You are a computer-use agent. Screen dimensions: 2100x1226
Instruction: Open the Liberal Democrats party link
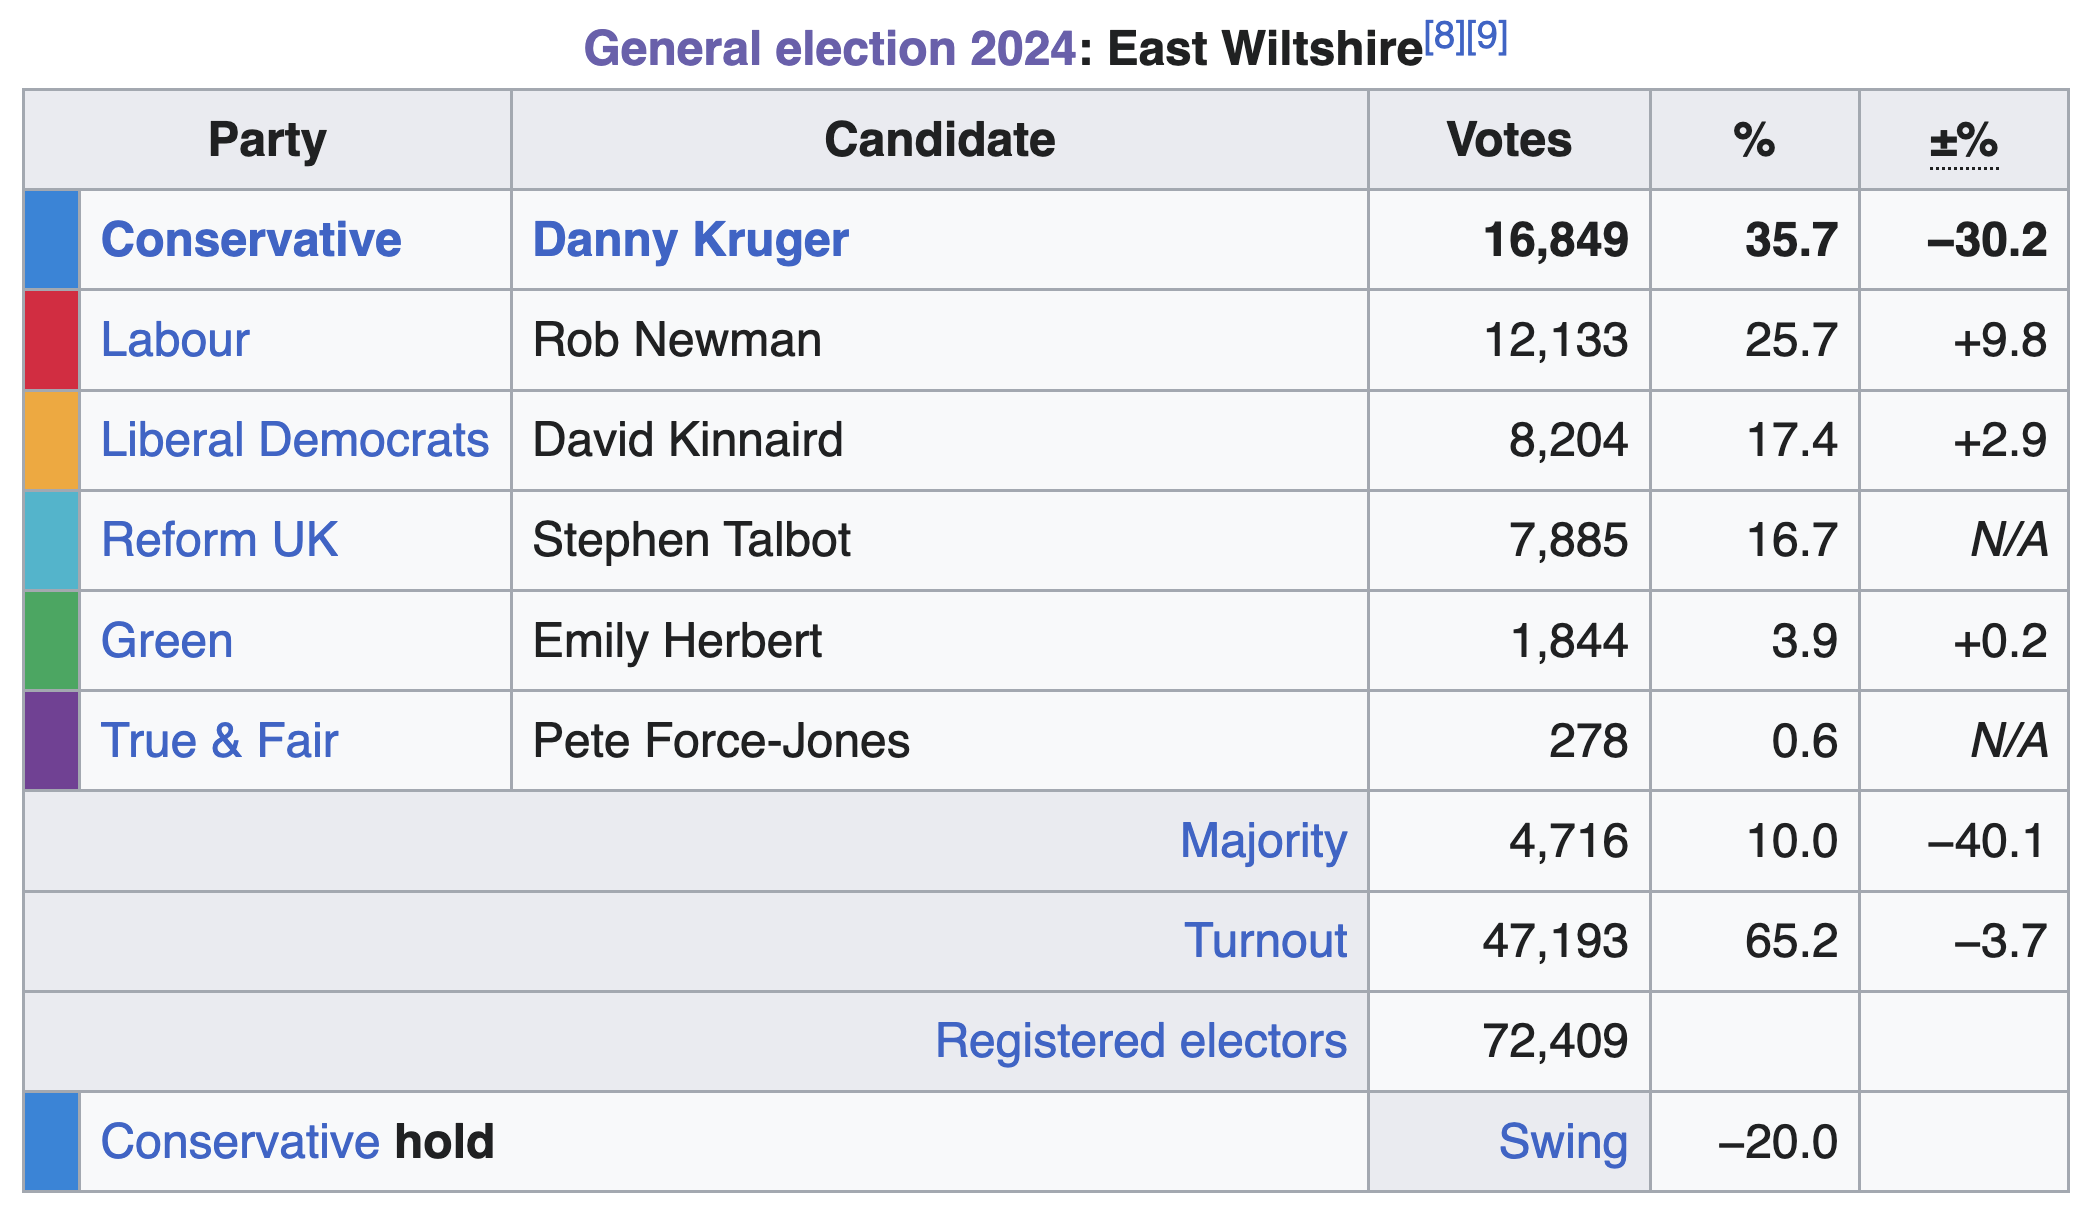295,440
